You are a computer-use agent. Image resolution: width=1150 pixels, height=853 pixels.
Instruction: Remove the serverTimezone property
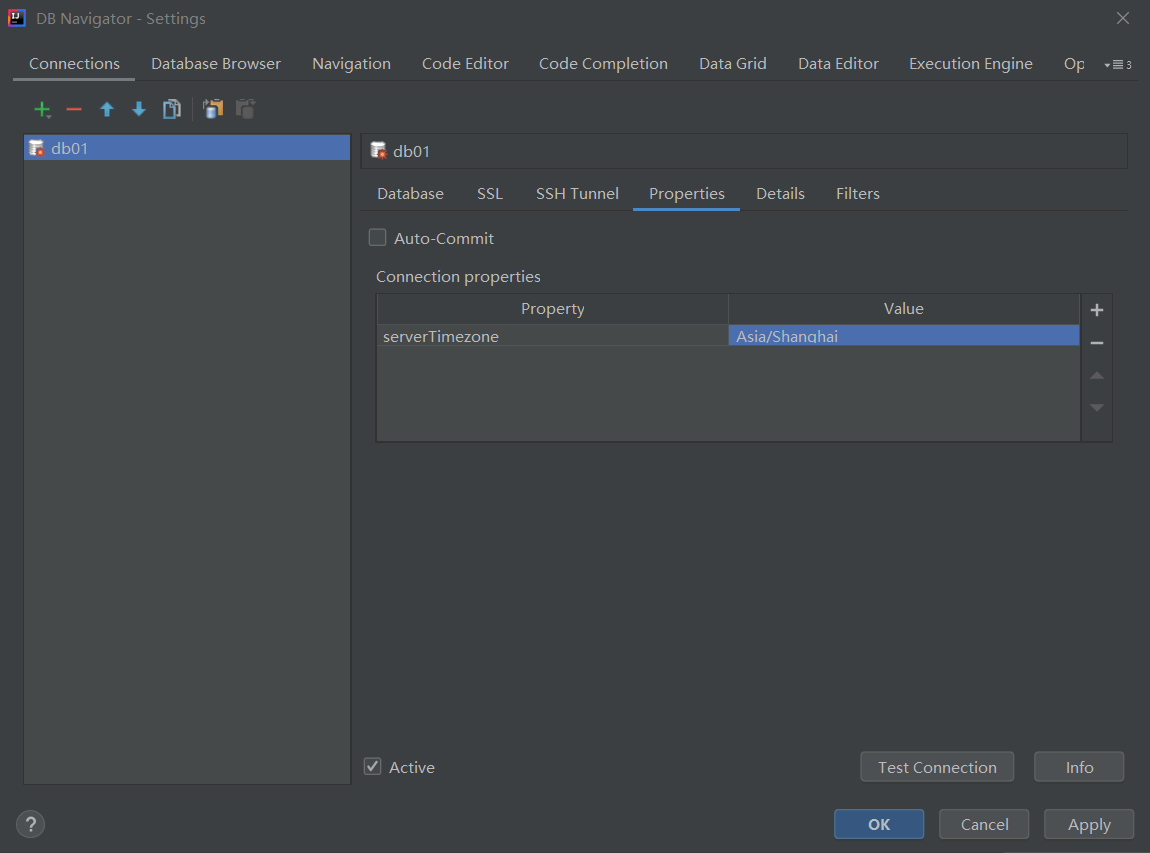(1096, 342)
